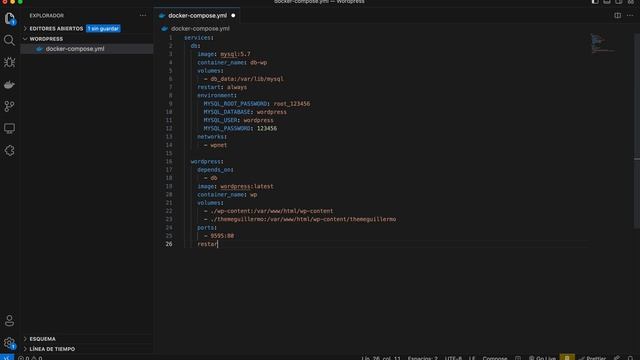Change the Compose language mode
This screenshot has height=360, width=640.
[x=495, y=358]
